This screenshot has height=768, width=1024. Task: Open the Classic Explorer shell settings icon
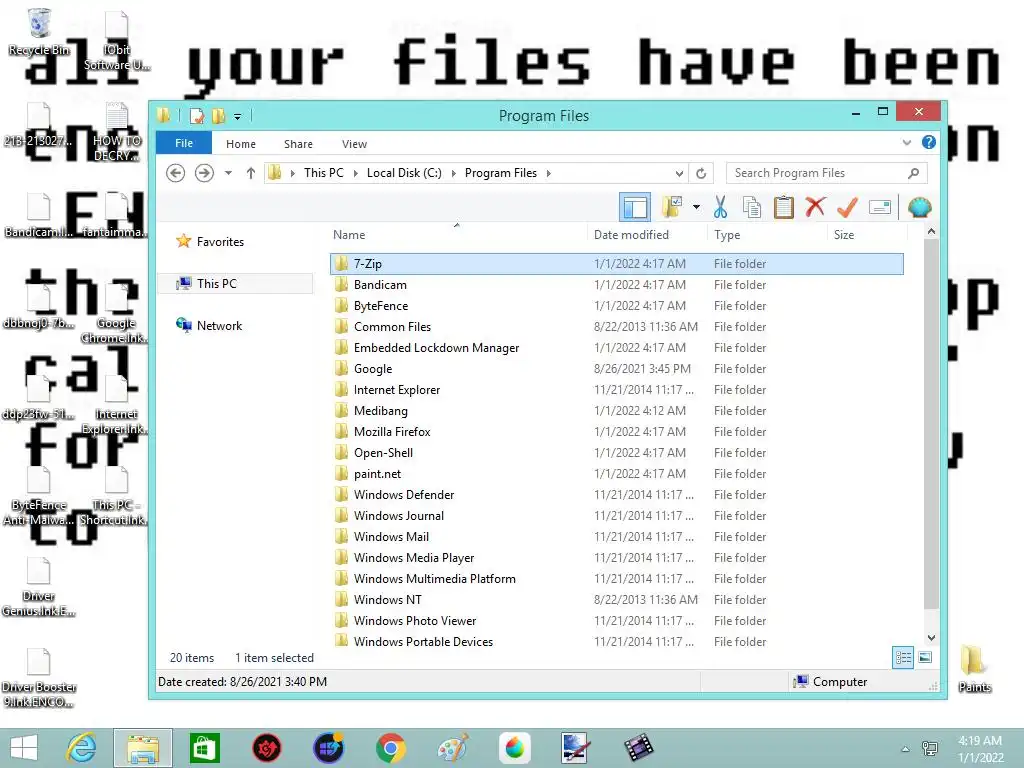tap(920, 208)
